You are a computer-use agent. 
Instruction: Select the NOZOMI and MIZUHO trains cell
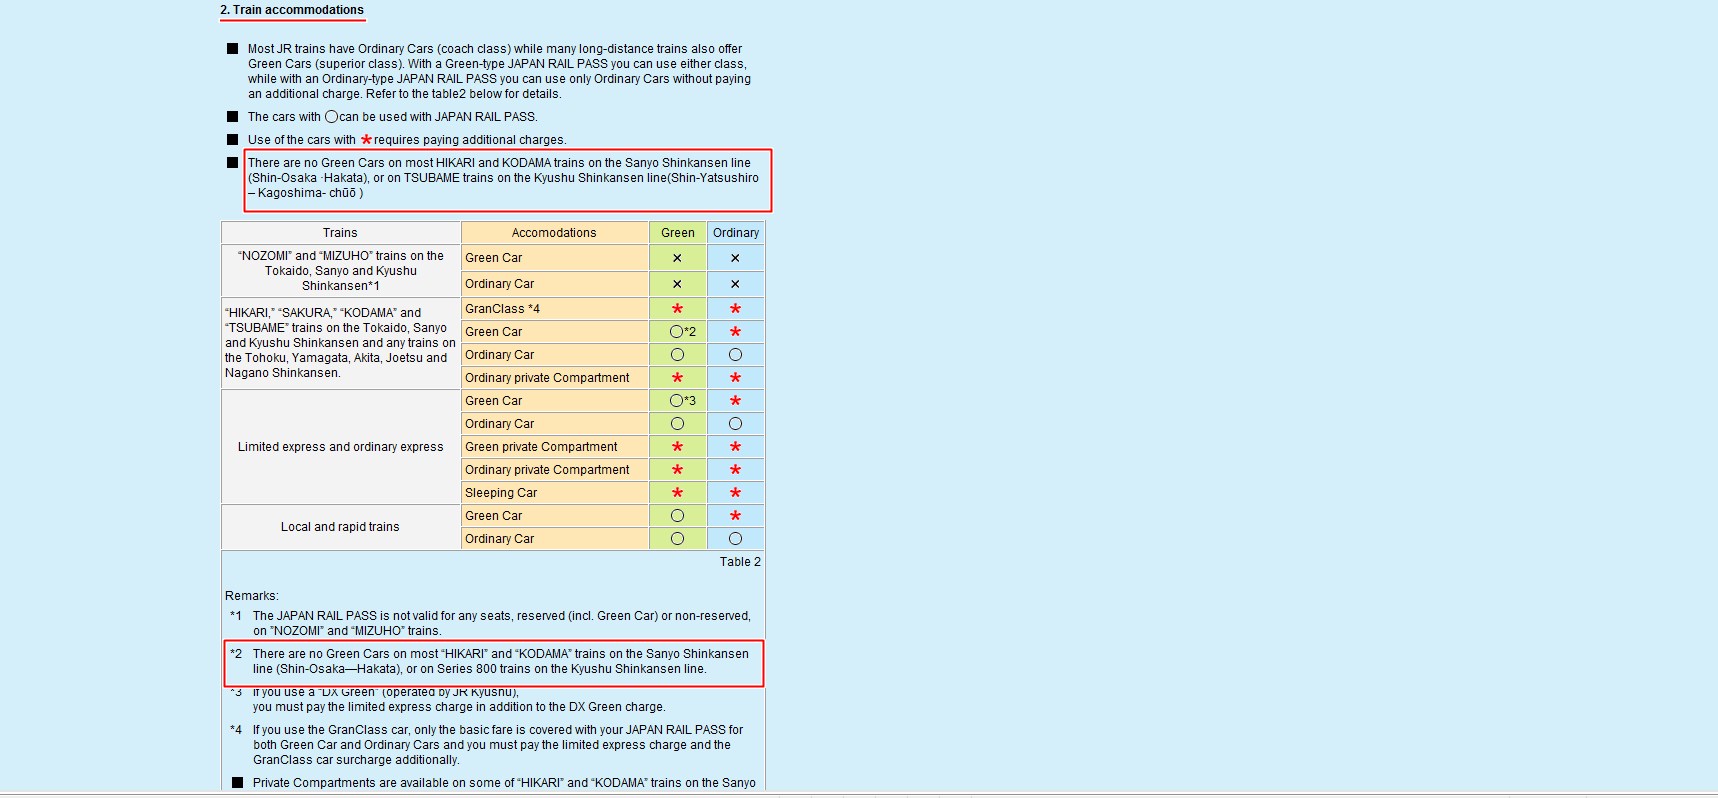click(340, 271)
